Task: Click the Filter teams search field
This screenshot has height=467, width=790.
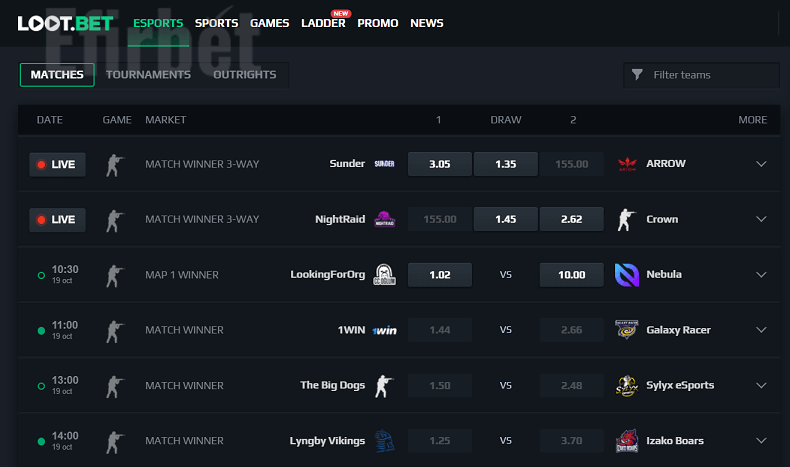Action: coord(709,75)
